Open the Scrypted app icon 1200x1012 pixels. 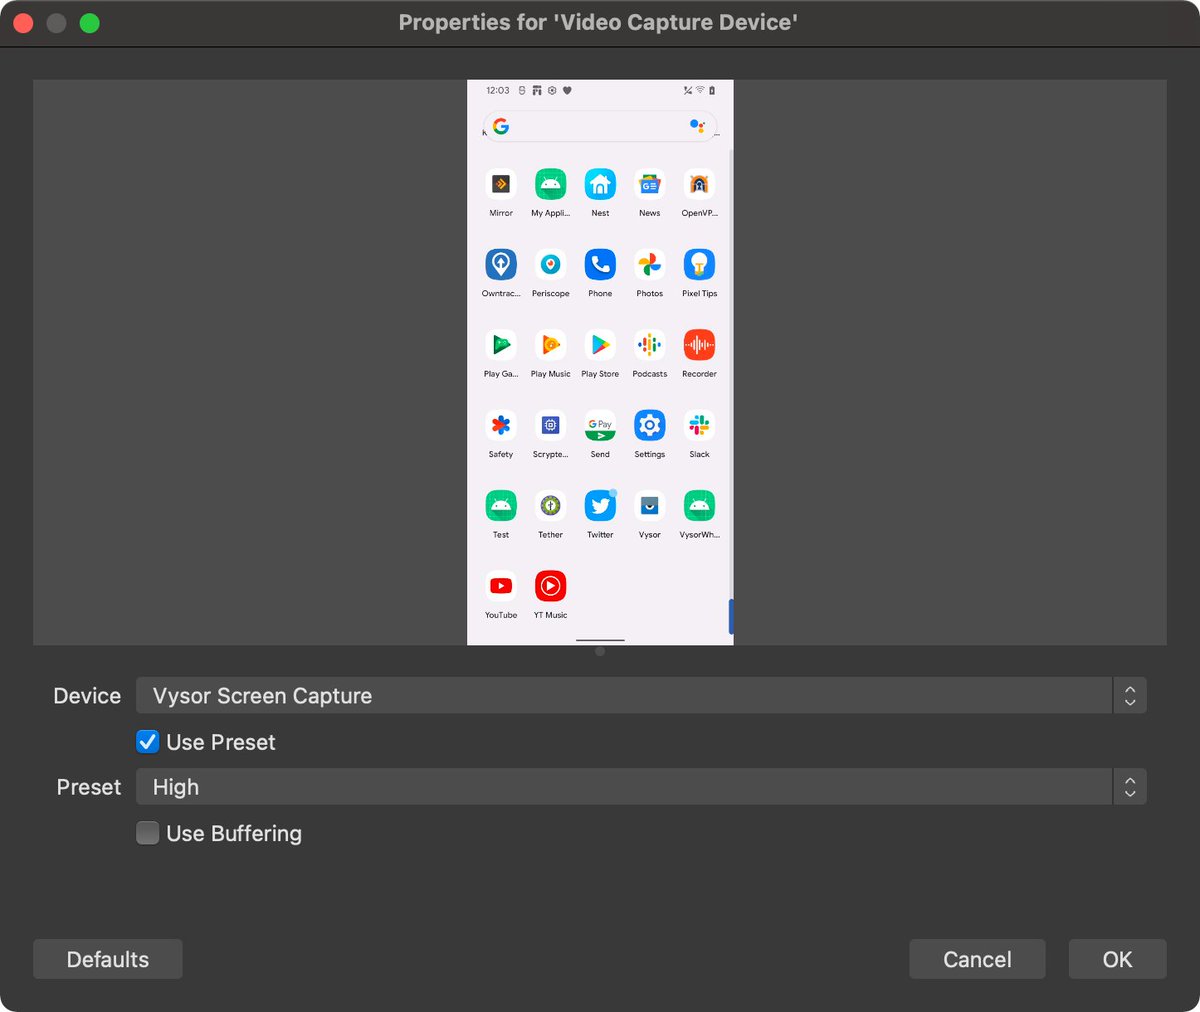[550, 425]
